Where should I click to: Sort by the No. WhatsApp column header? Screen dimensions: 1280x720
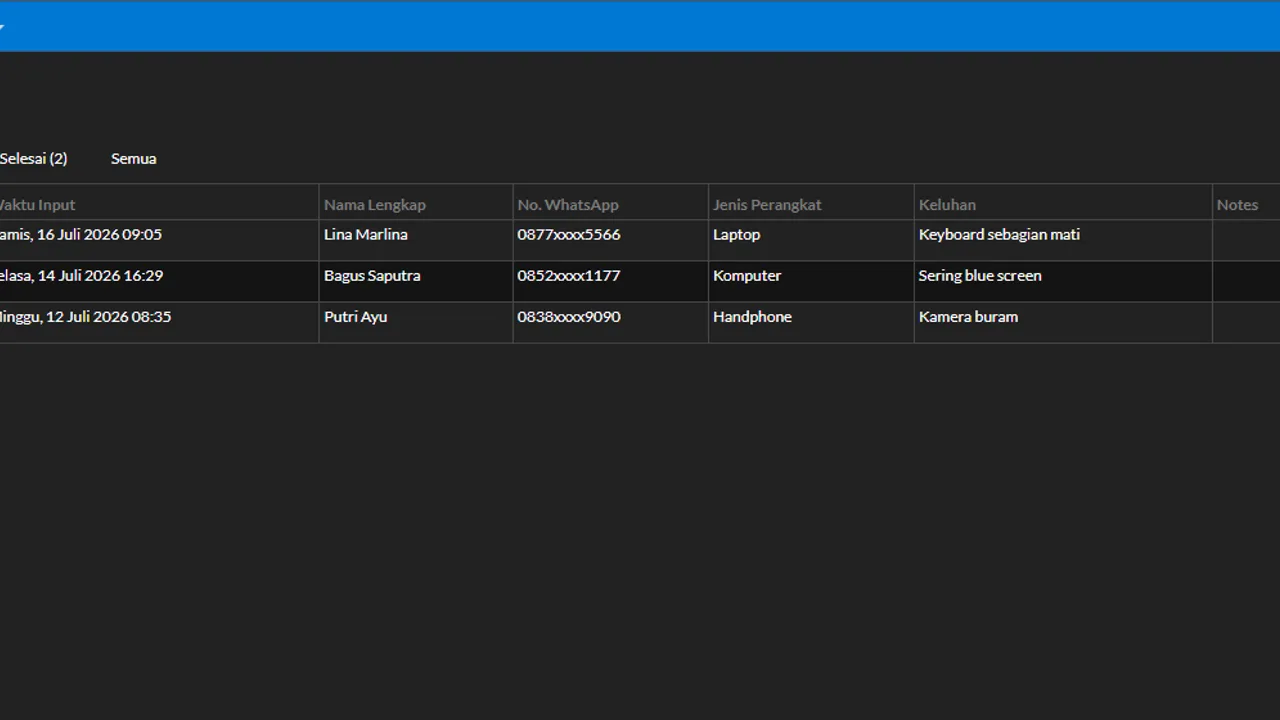pos(568,204)
